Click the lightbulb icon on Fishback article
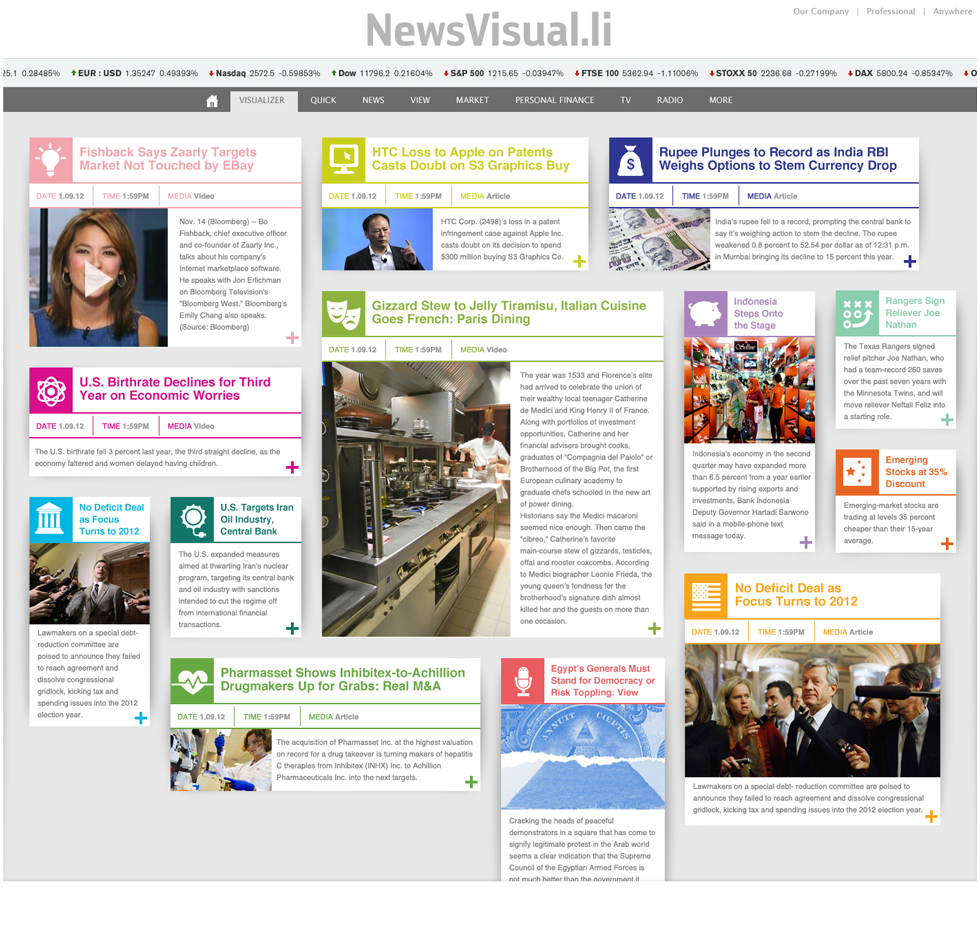 [50, 159]
